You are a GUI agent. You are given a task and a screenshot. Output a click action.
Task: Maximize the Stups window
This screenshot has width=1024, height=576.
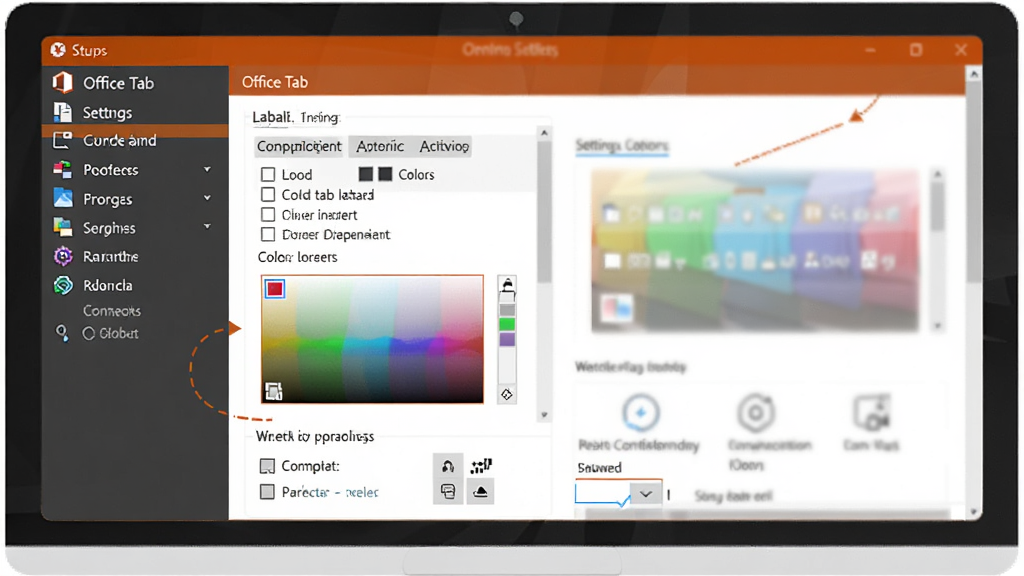(916, 50)
